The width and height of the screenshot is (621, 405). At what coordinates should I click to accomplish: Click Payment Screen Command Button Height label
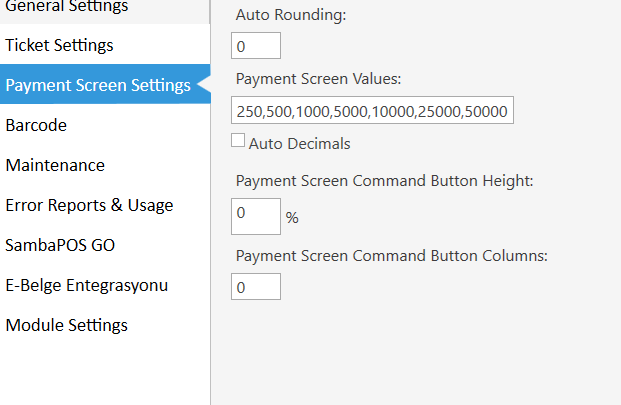coord(385,181)
